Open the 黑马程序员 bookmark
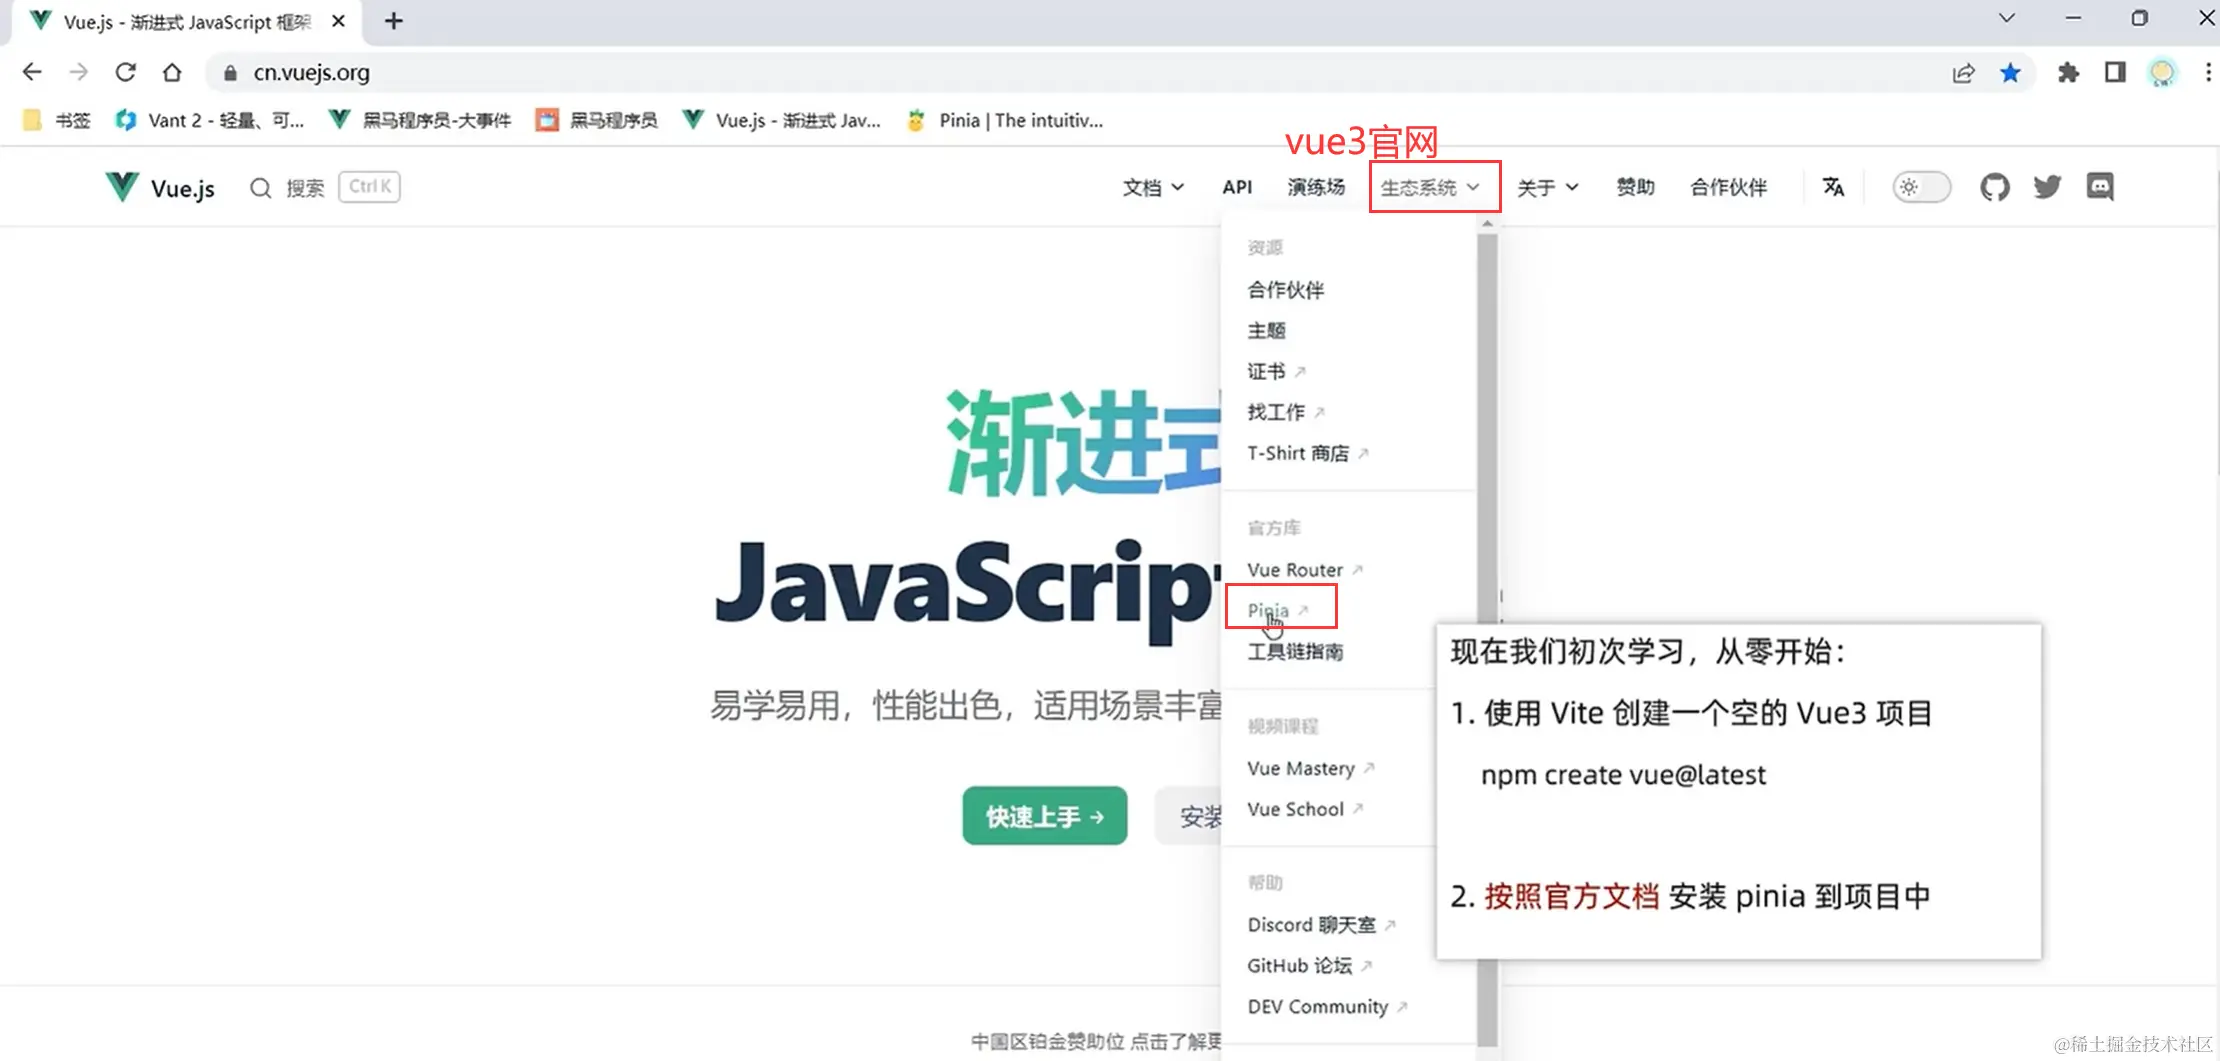2220x1061 pixels. [x=597, y=120]
